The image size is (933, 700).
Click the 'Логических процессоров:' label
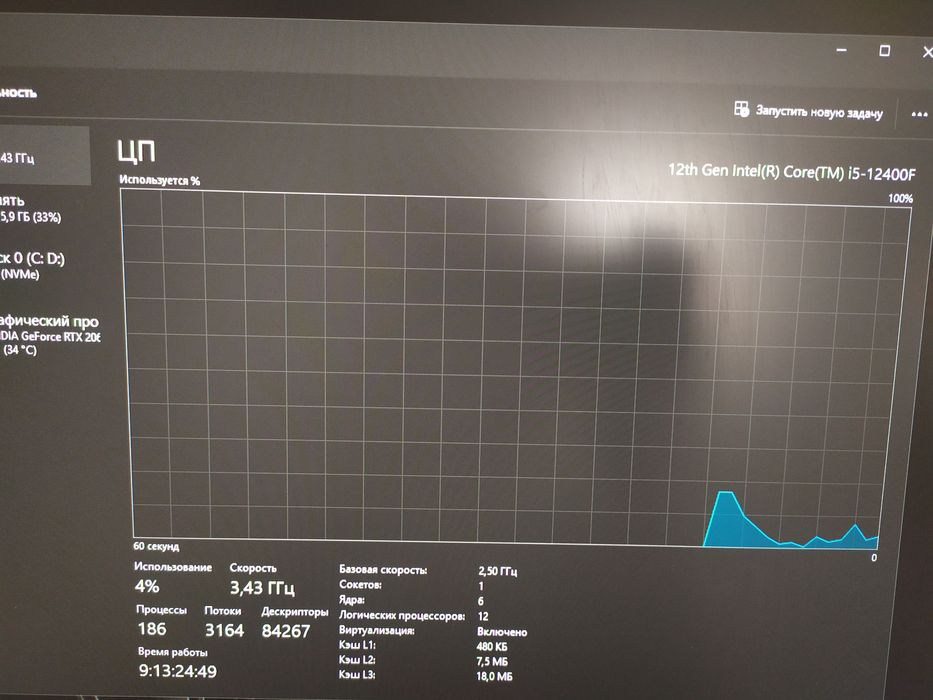click(402, 615)
